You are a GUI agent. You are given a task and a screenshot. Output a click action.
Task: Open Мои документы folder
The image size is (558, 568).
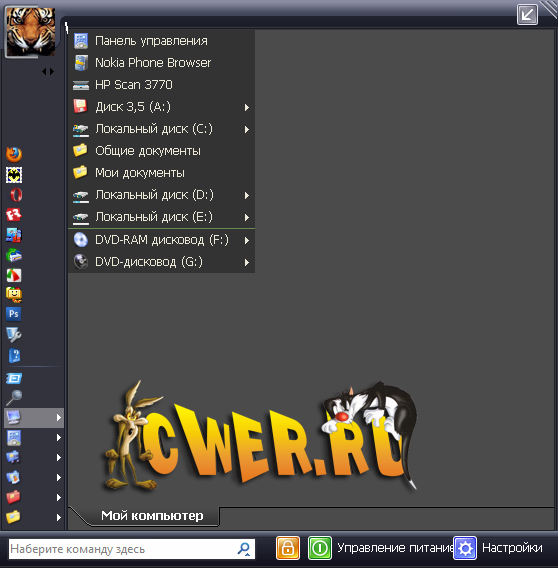click(x=162, y=173)
